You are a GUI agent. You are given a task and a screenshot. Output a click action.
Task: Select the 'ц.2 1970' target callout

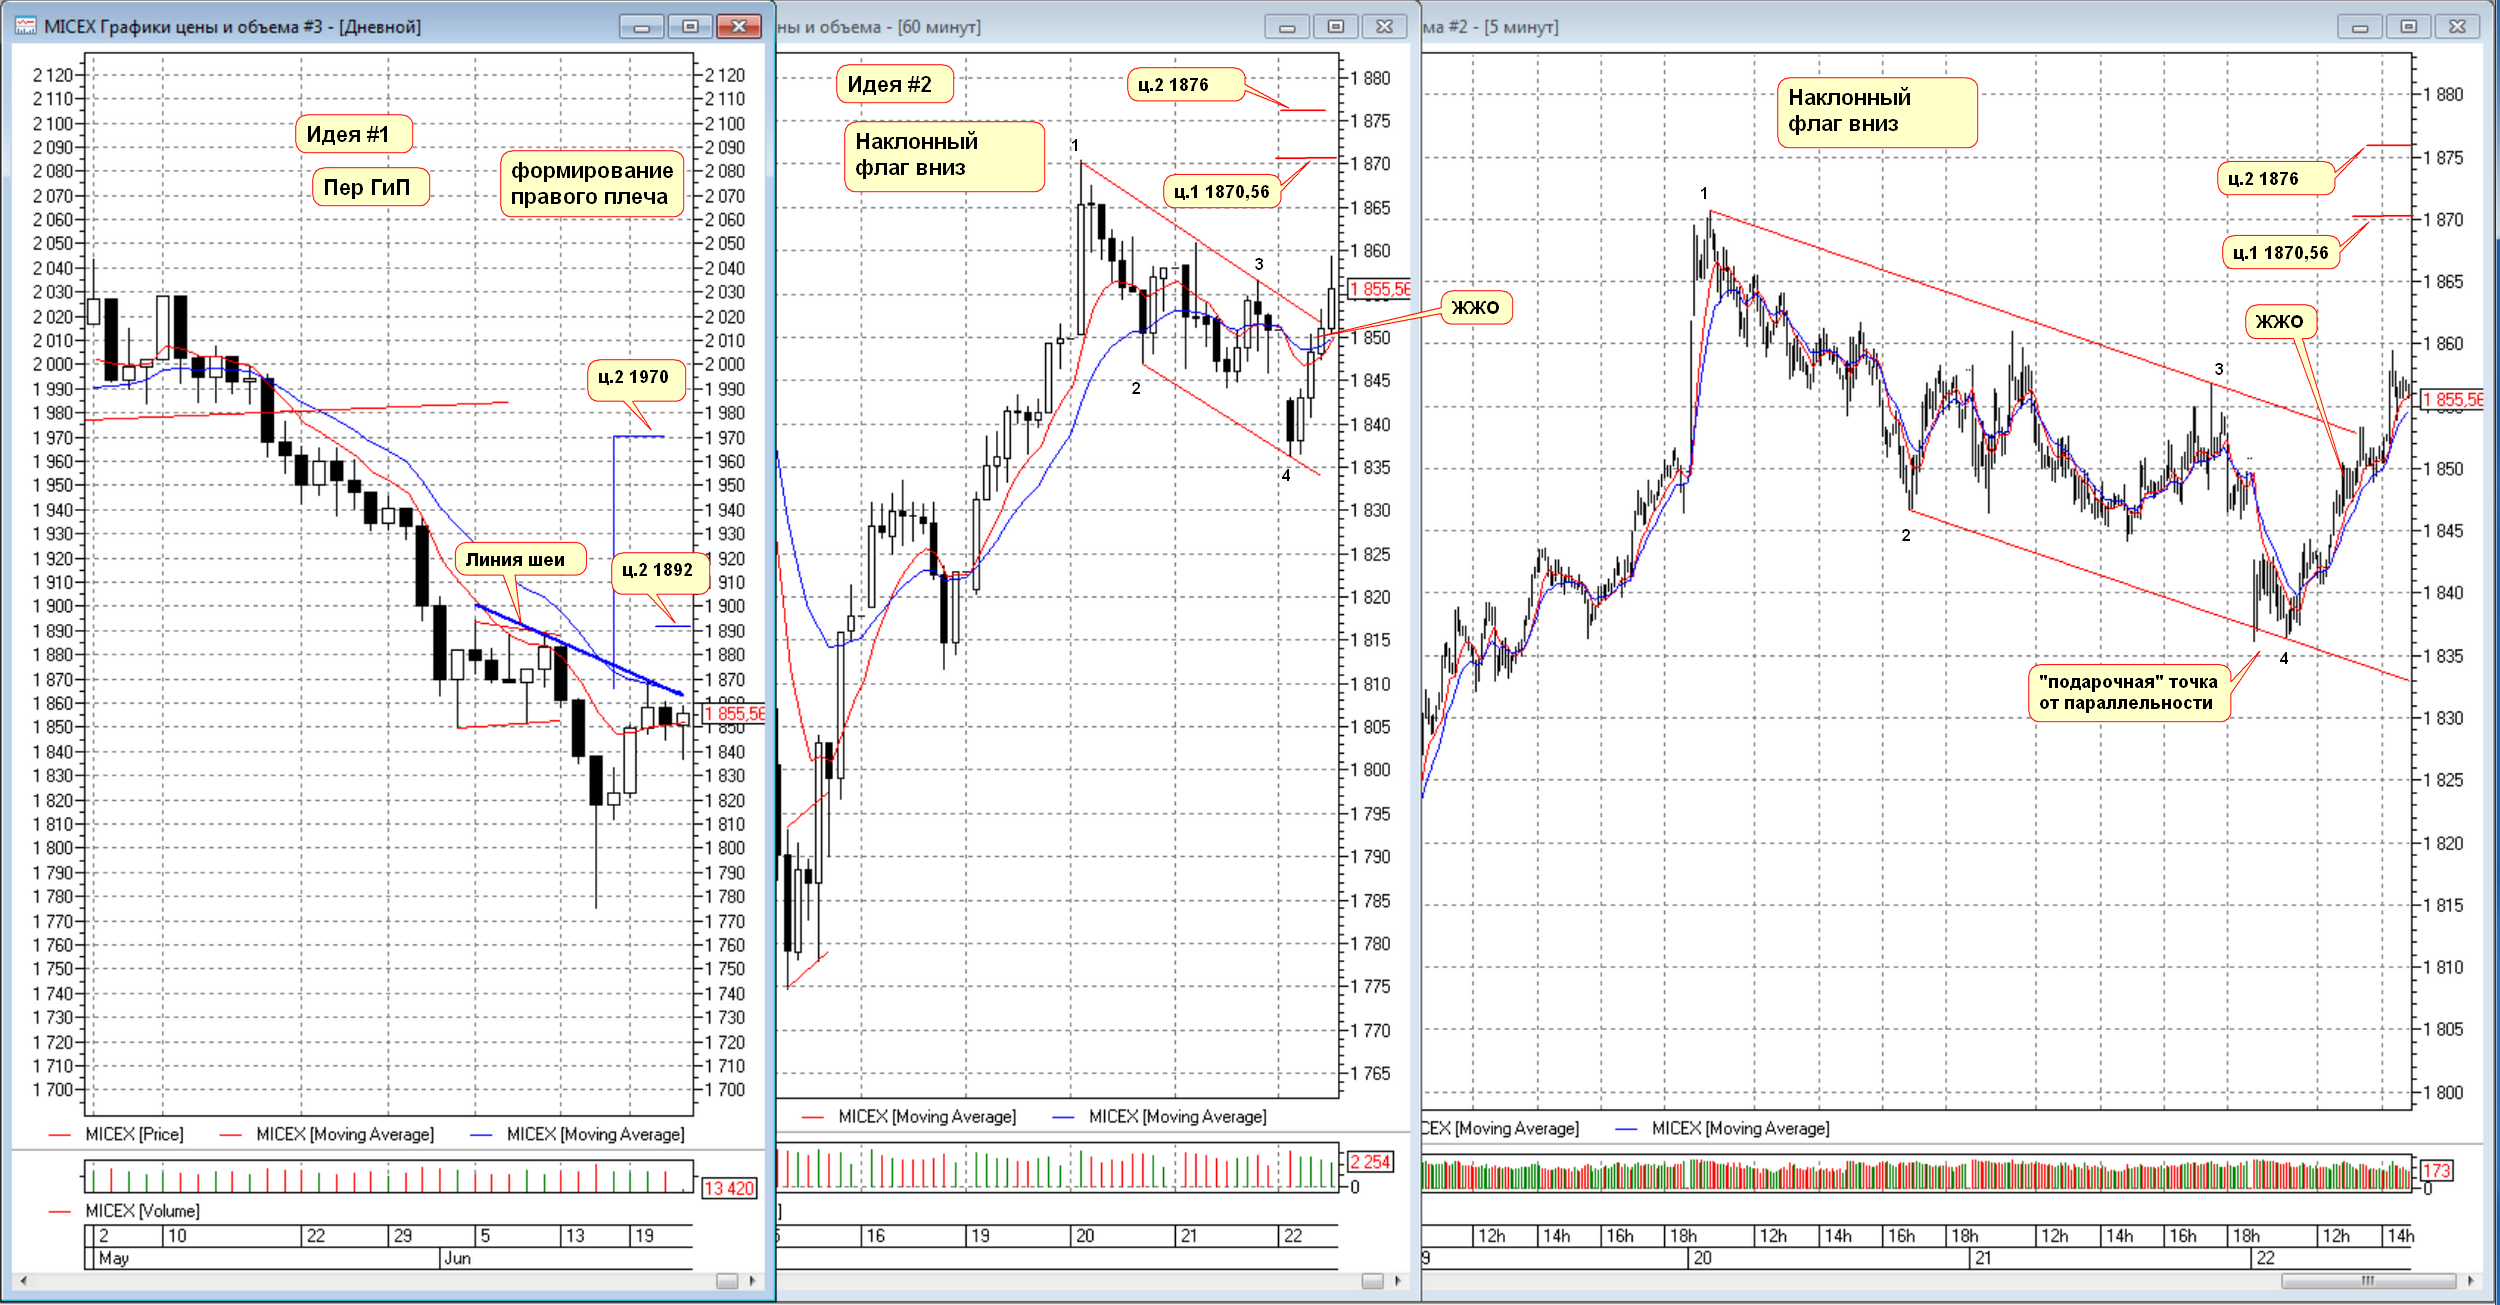click(x=637, y=380)
